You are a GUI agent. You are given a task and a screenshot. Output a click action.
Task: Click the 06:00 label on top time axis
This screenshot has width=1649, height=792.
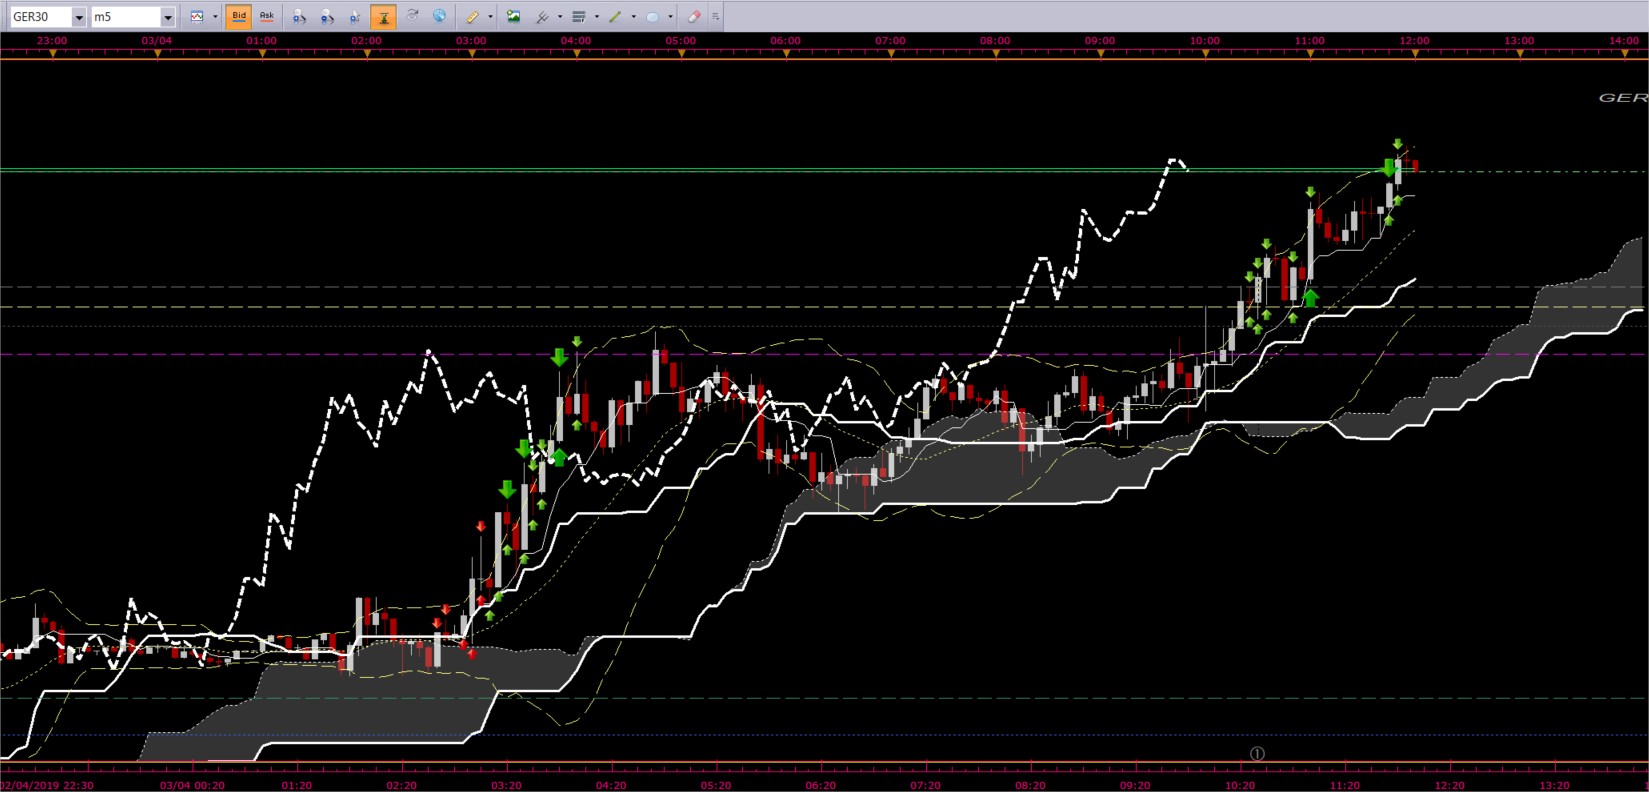pos(785,41)
